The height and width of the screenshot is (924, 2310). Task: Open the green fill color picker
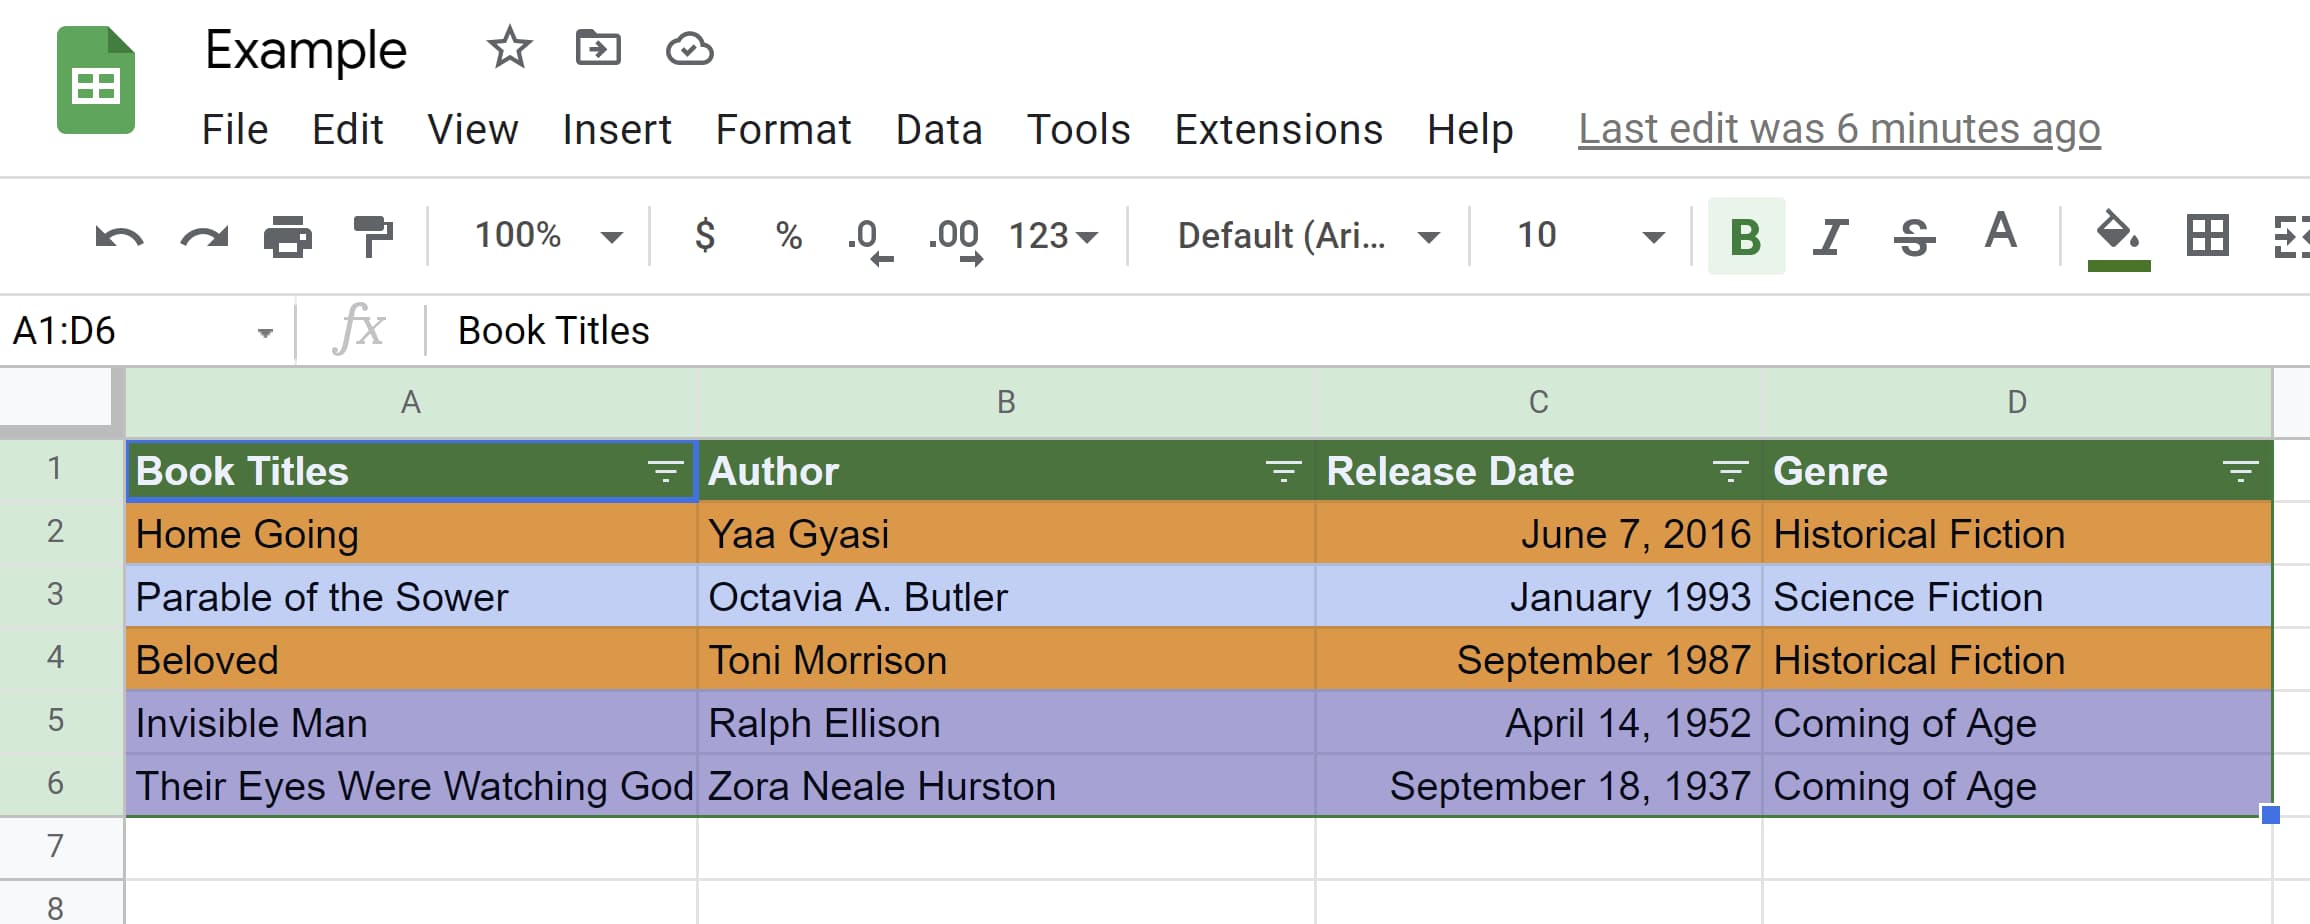point(2118,239)
